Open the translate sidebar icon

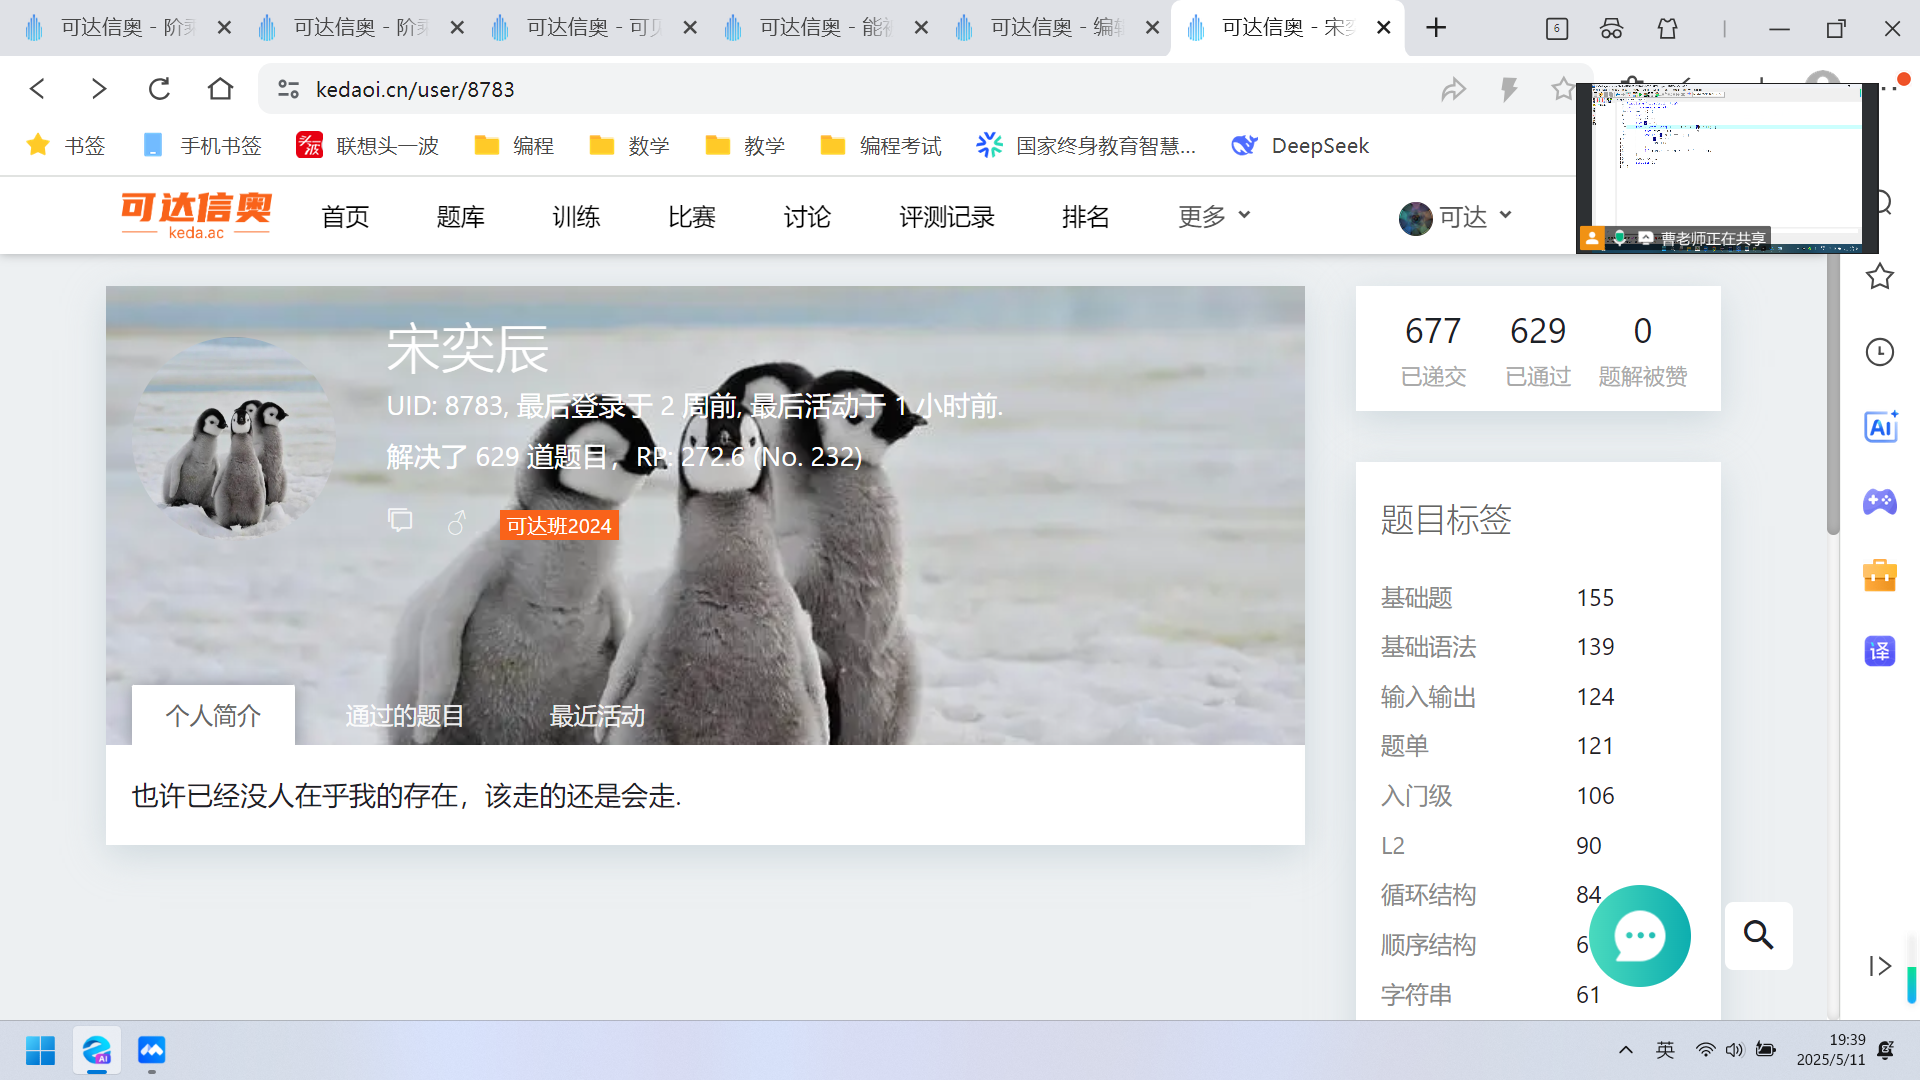point(1880,651)
